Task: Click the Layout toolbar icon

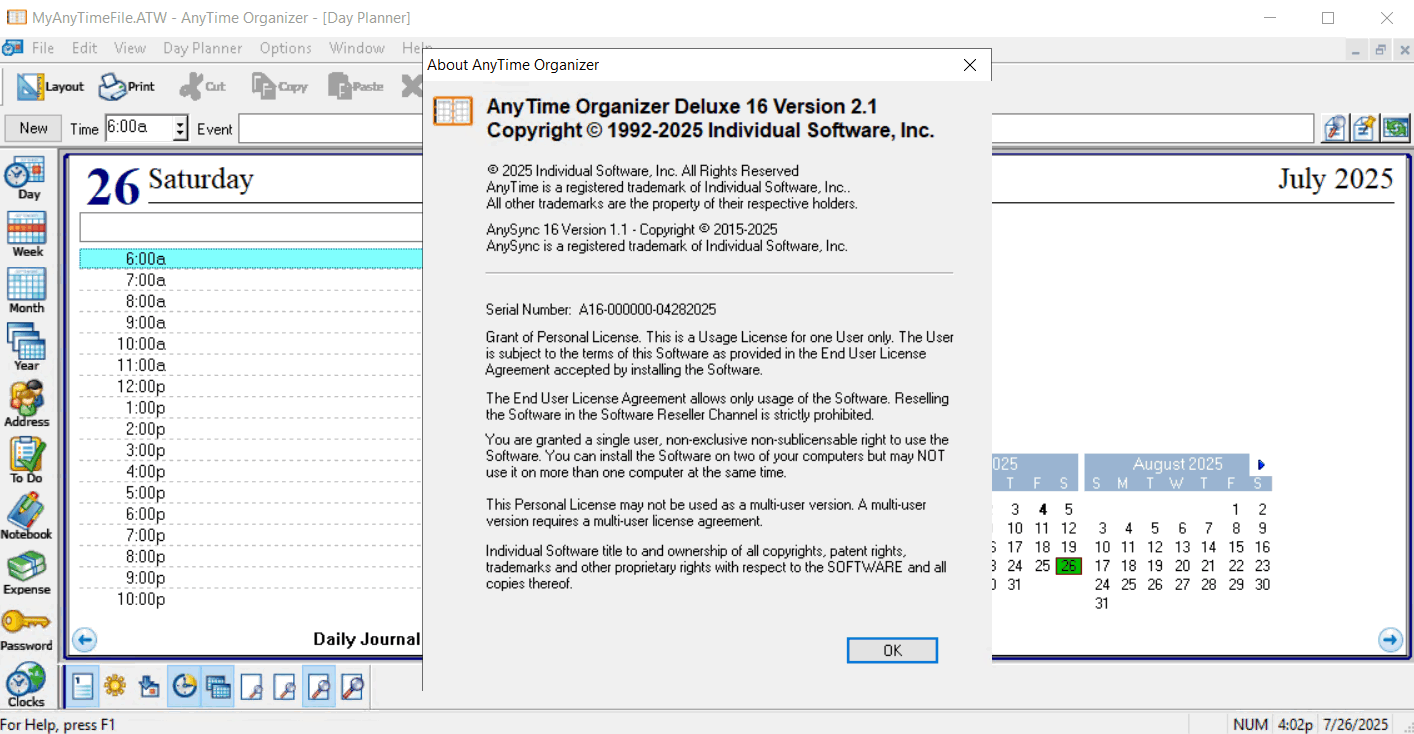Action: [x=50, y=87]
